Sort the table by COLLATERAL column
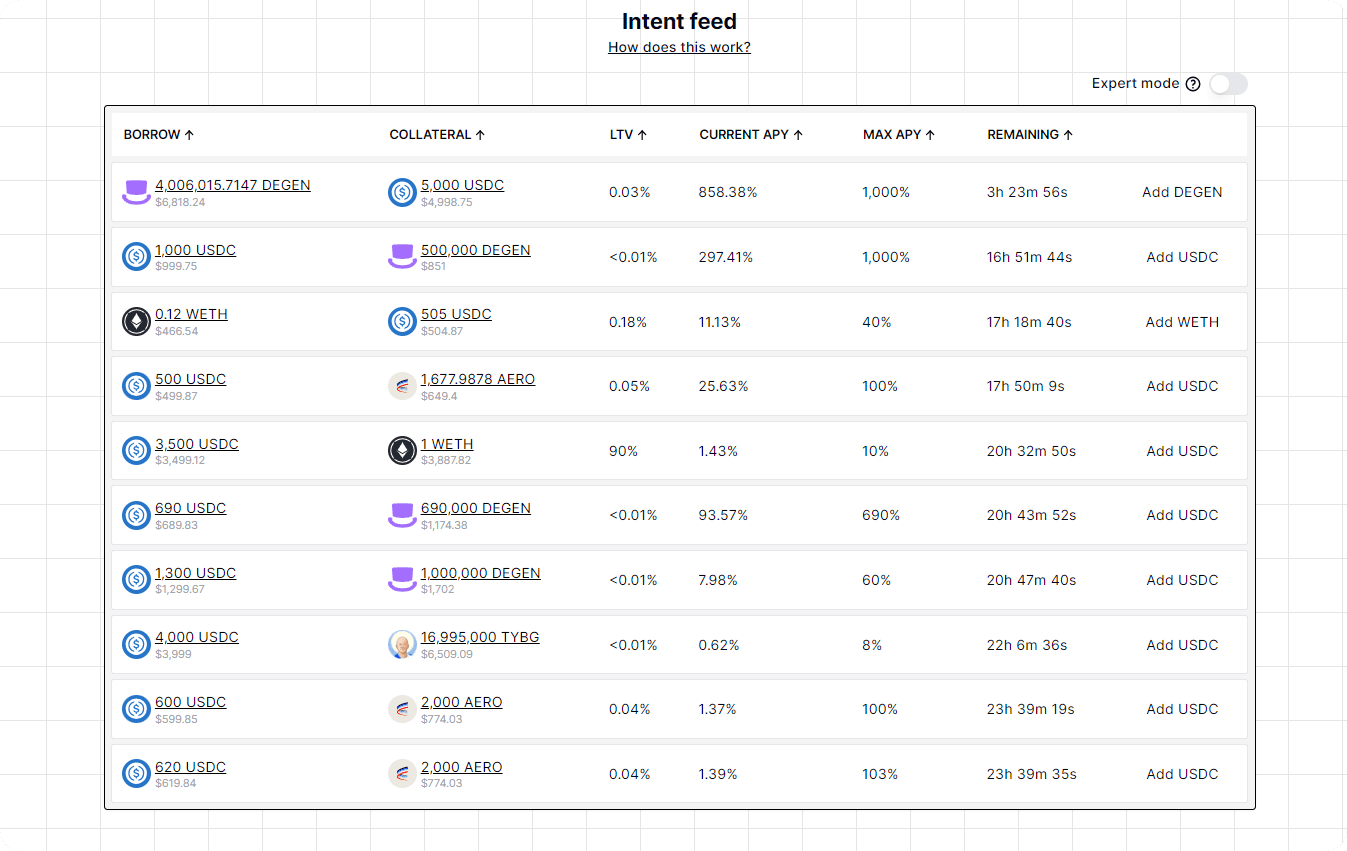This screenshot has height=851, width=1347. pyautogui.click(x=437, y=134)
